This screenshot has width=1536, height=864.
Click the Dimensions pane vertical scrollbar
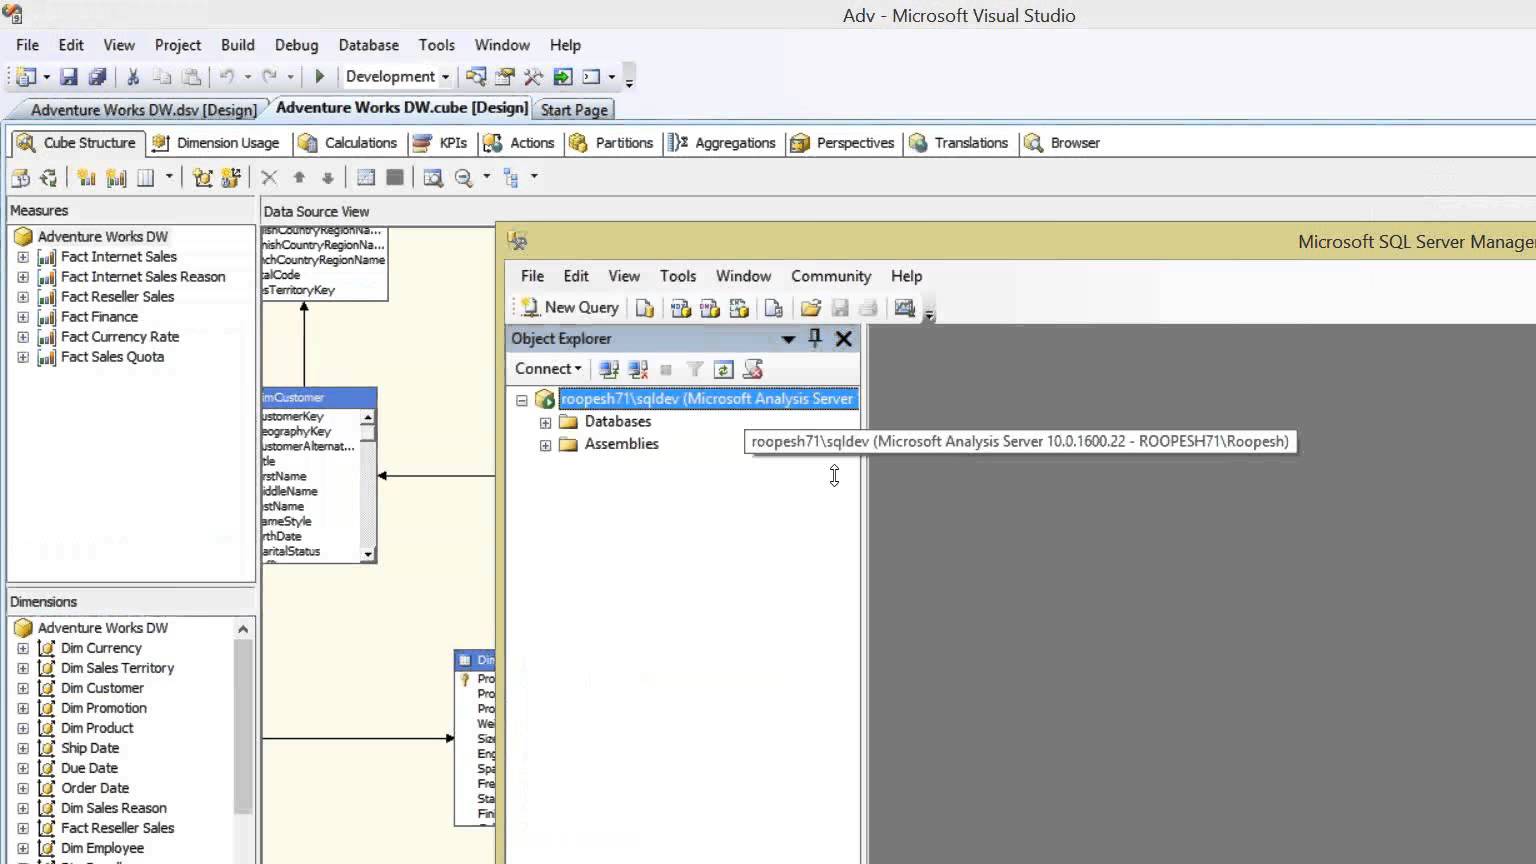coord(243,725)
